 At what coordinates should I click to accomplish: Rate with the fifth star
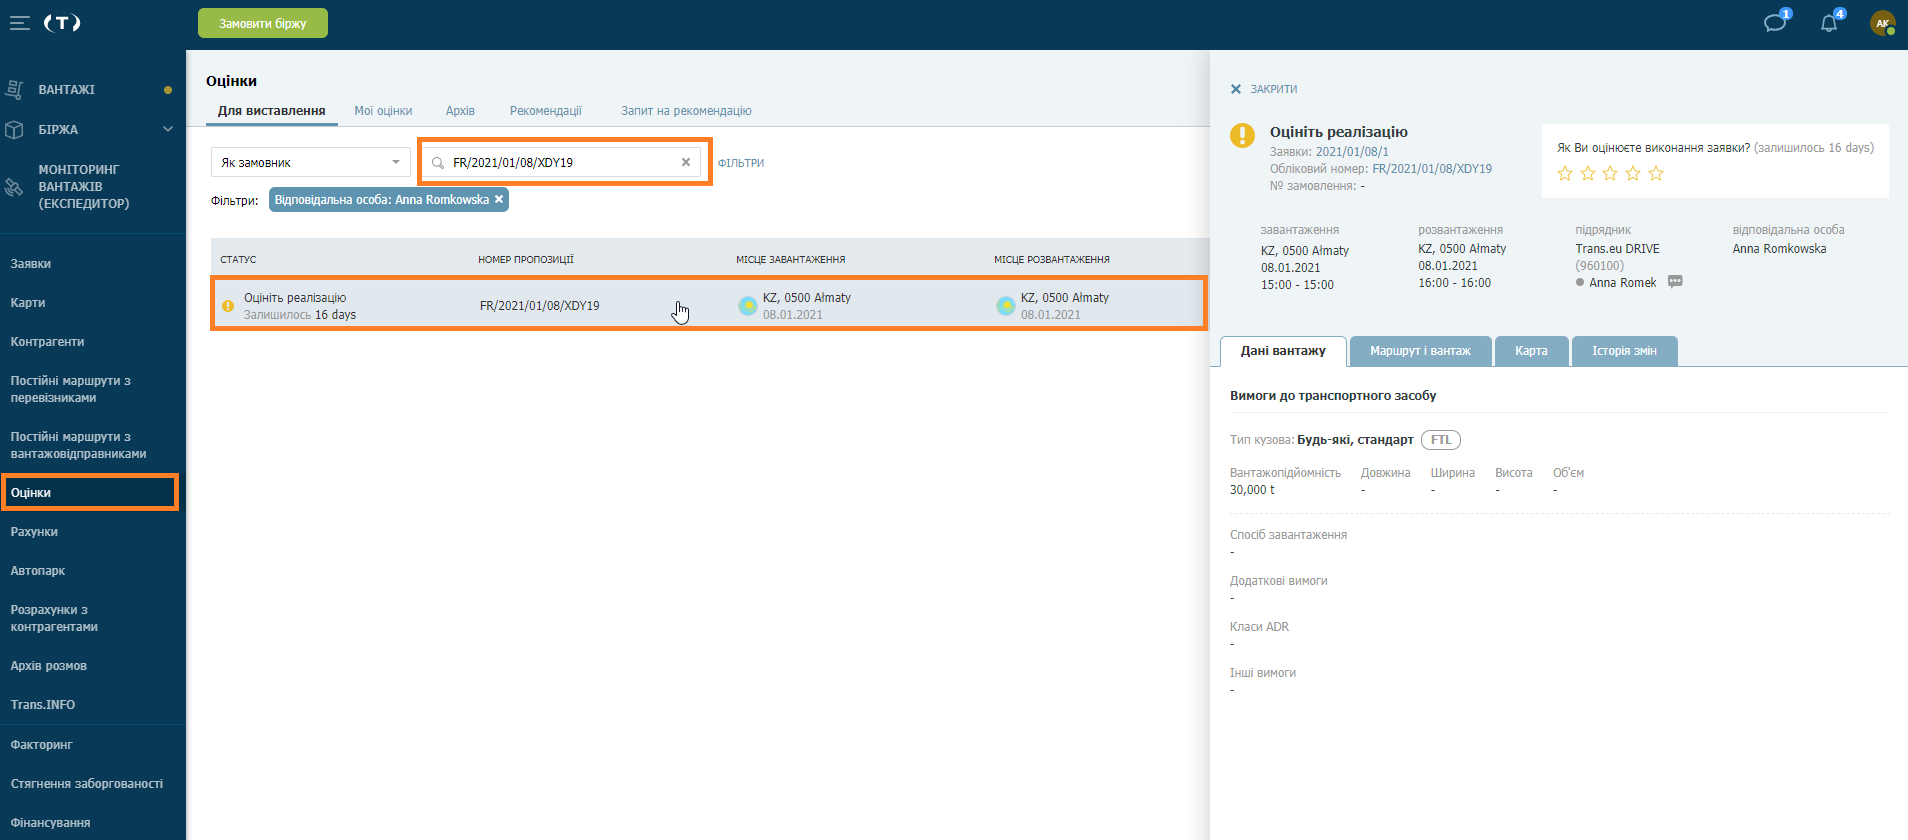coord(1656,174)
